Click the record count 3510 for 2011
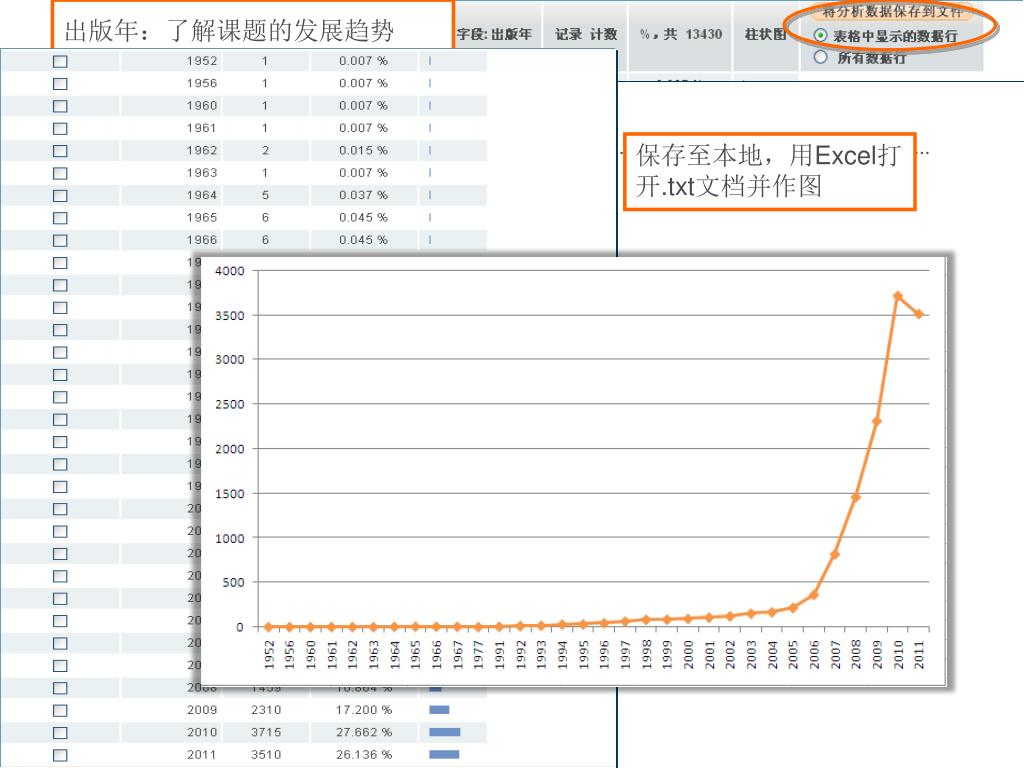 [266, 754]
